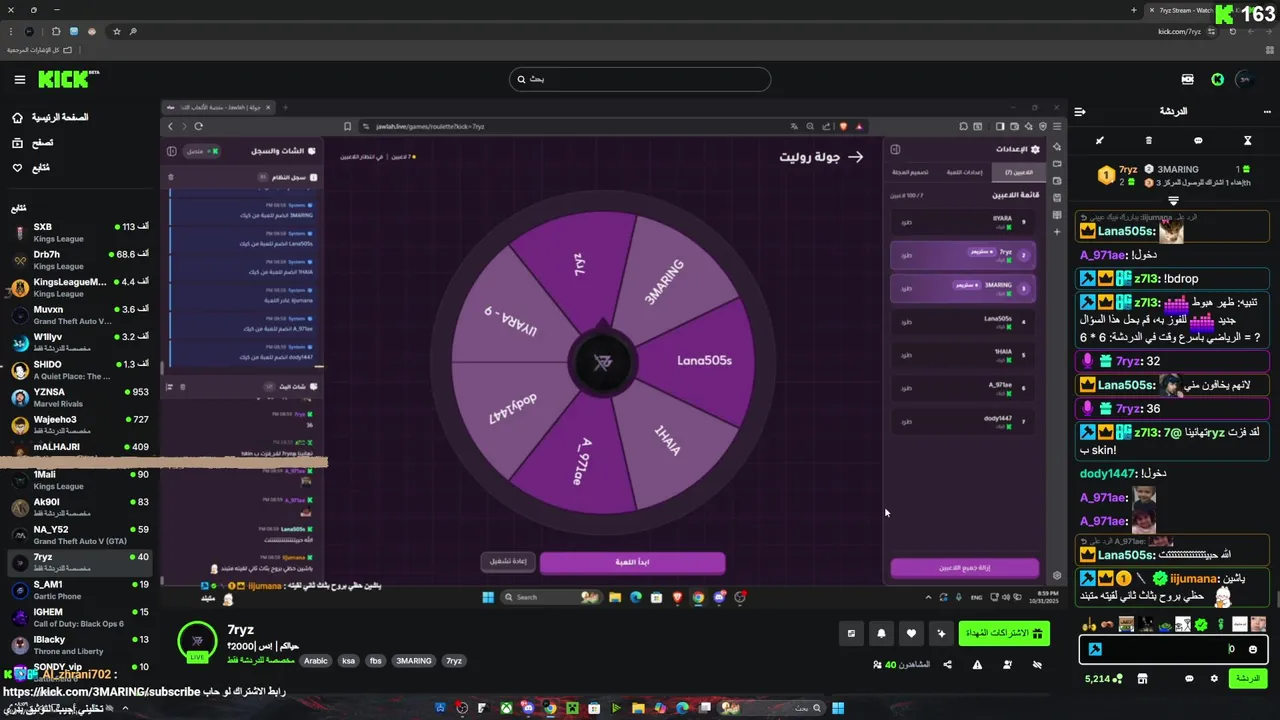Click remove all players button
This screenshot has height=720, width=1280.
coord(965,568)
